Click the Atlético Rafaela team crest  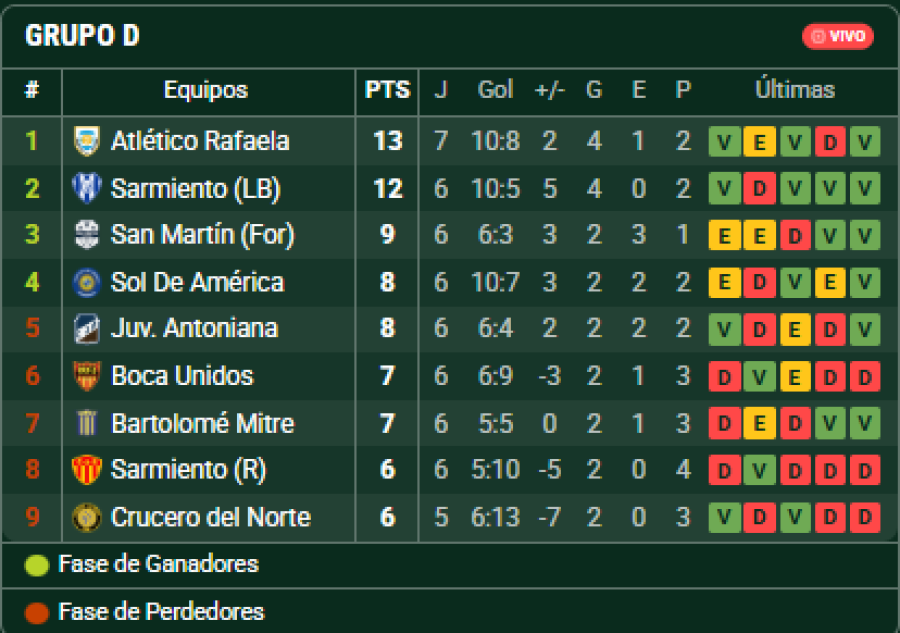[87, 141]
